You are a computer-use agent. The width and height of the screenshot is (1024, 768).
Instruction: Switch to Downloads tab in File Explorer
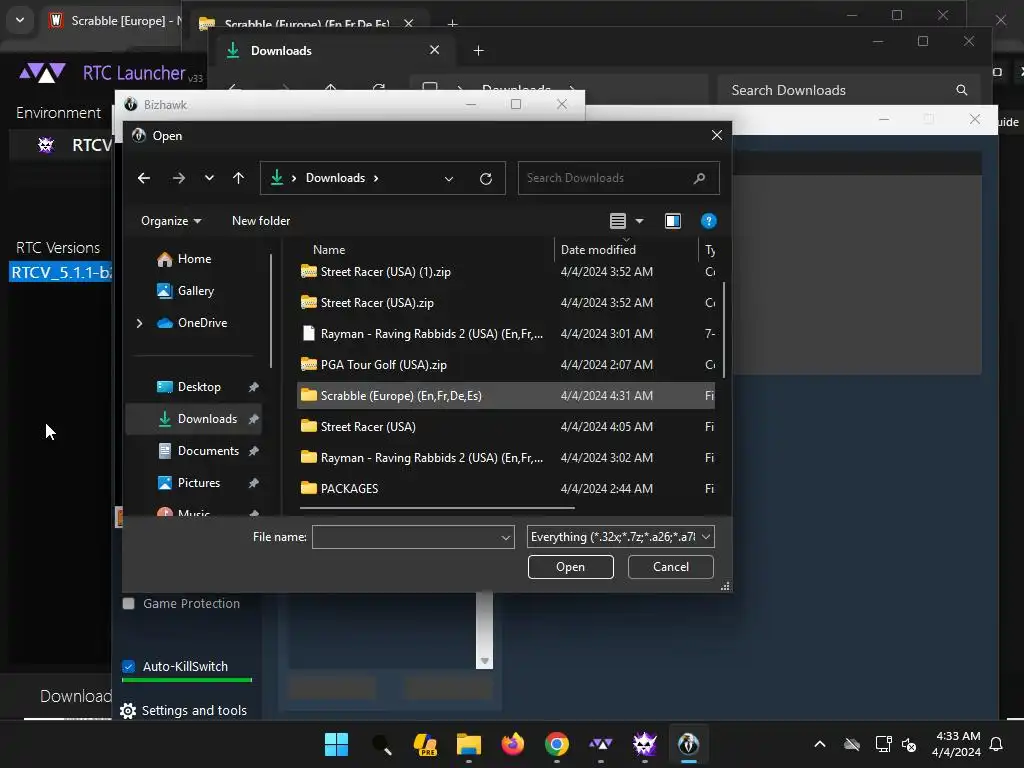point(281,51)
